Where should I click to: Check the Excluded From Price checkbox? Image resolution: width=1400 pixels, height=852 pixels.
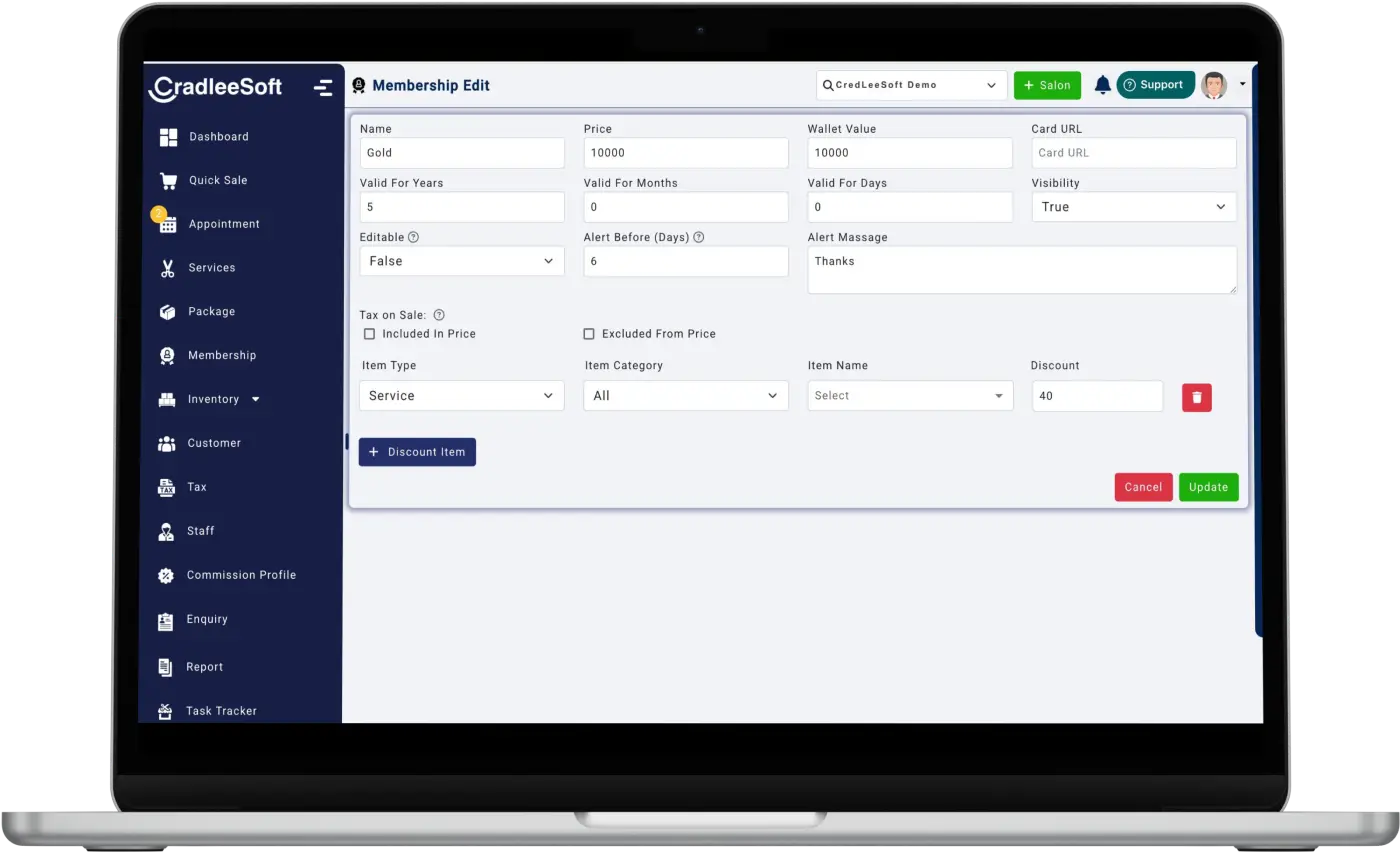coord(589,334)
